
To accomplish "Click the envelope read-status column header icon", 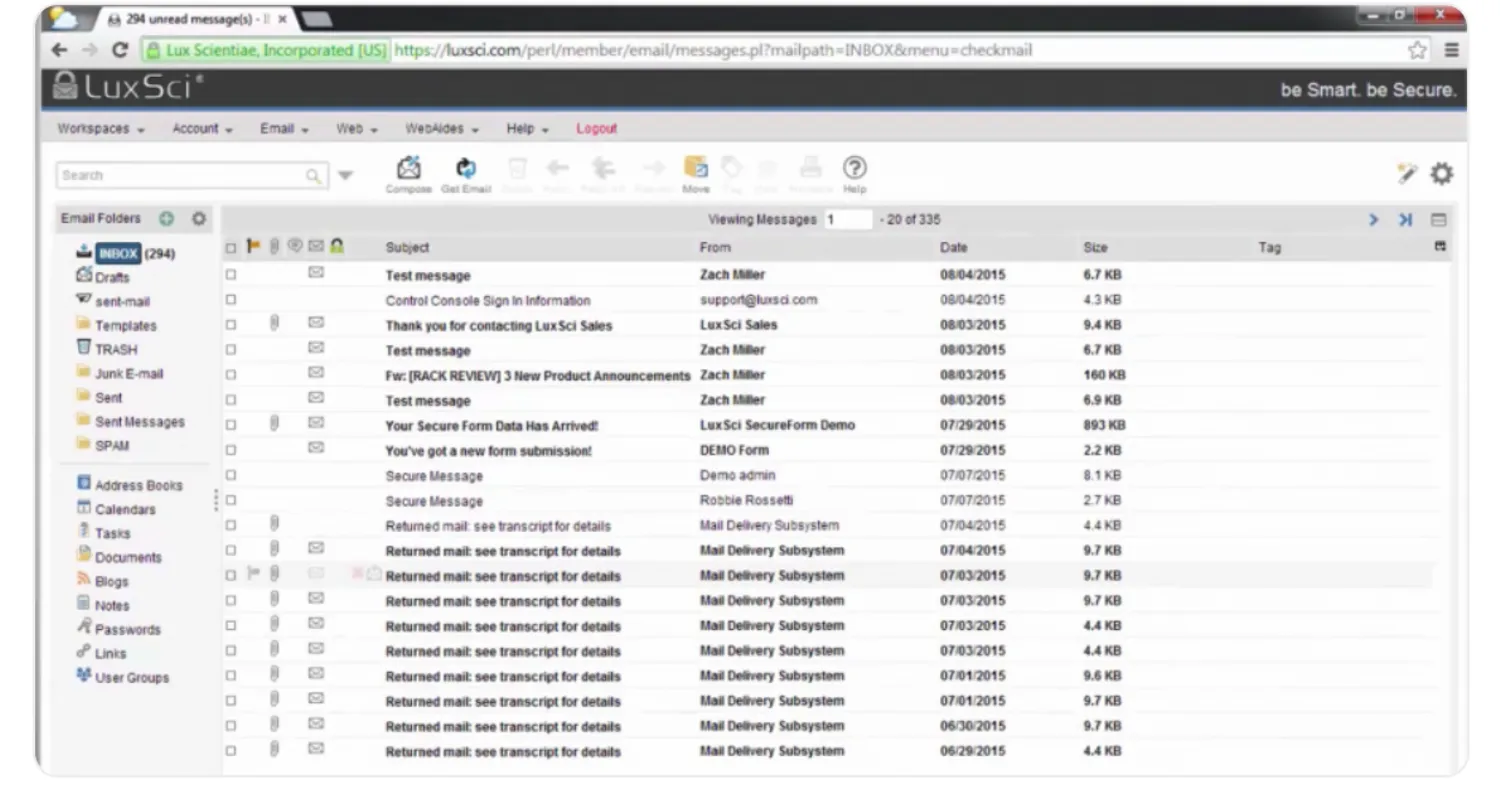I will (x=316, y=246).
